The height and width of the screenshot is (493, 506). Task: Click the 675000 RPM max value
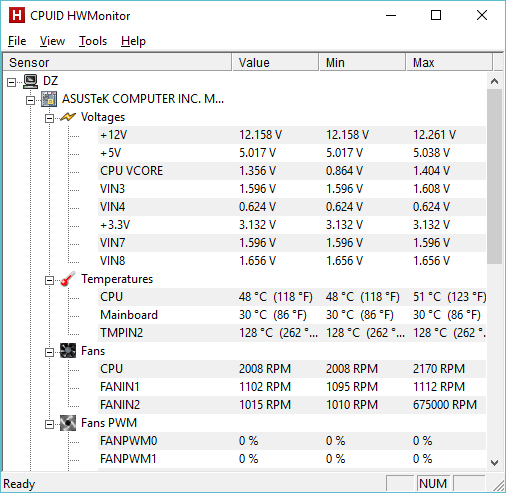445,405
